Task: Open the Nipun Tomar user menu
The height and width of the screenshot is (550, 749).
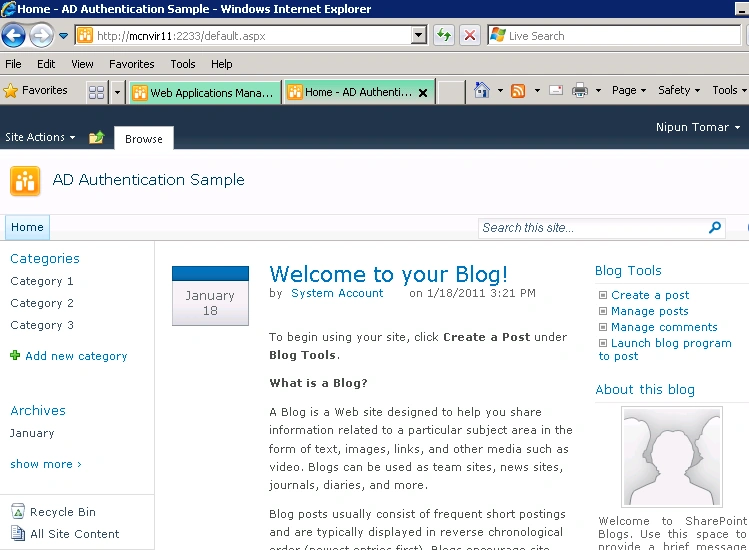Action: pyautogui.click(x=697, y=127)
